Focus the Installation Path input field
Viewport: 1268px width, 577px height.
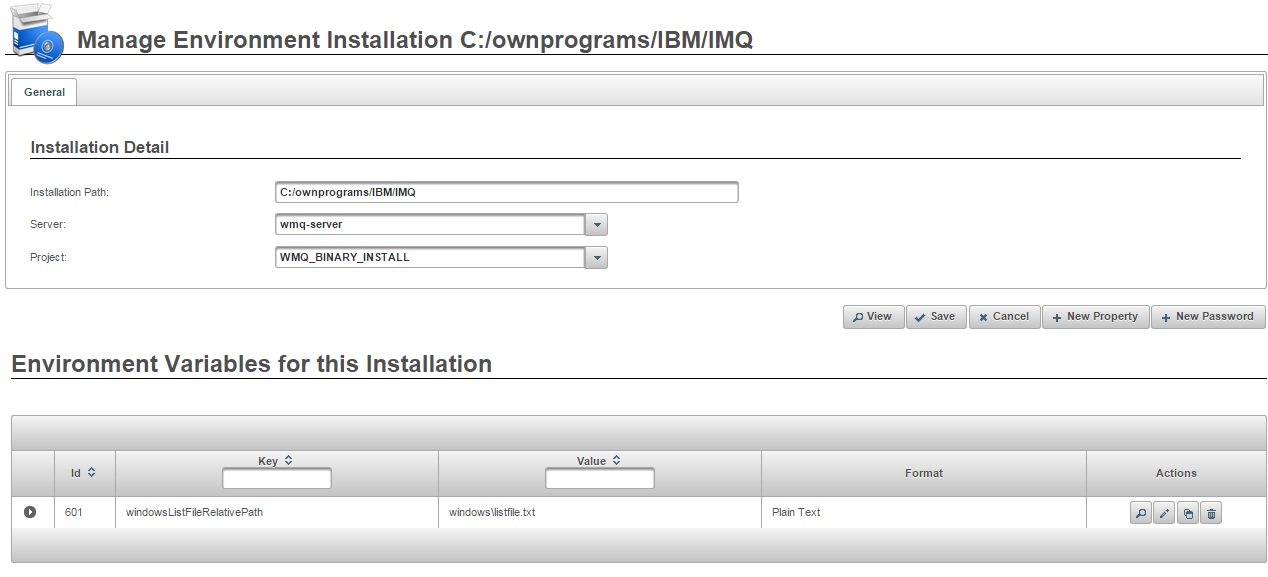[507, 192]
